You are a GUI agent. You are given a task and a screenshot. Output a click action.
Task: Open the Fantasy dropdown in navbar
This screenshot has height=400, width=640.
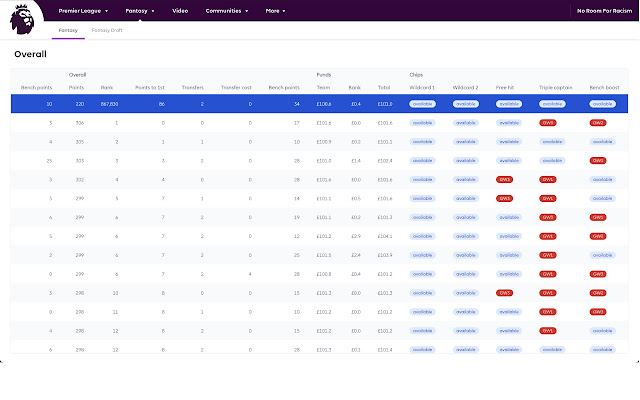(x=139, y=11)
